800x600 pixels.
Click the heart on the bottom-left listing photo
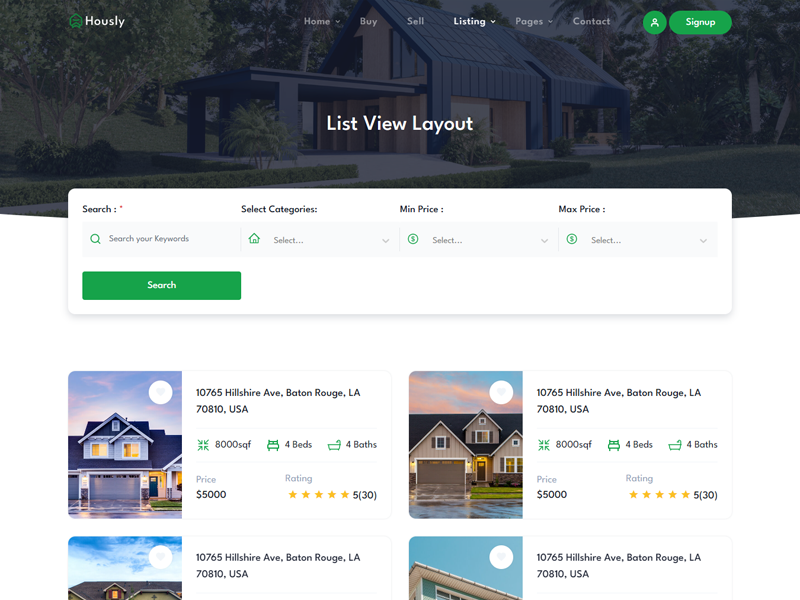pyautogui.click(x=161, y=557)
